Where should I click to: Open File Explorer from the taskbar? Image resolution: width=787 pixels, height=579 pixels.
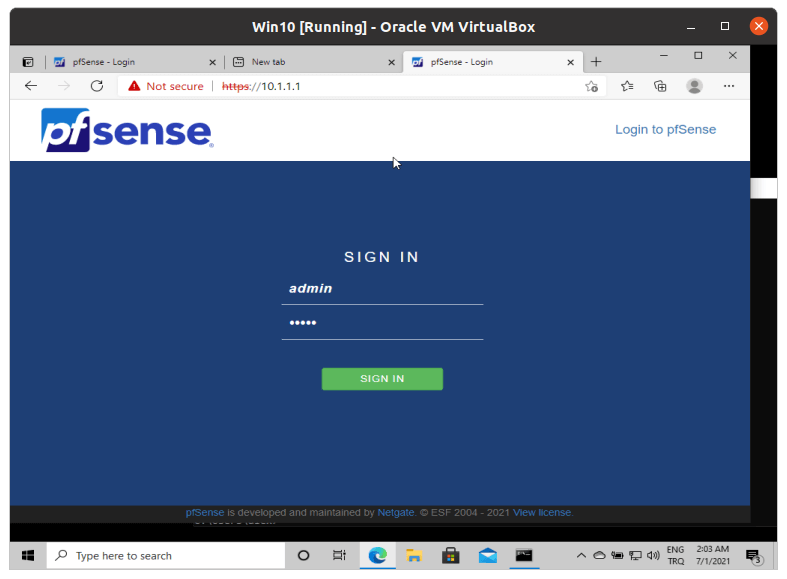(414, 555)
